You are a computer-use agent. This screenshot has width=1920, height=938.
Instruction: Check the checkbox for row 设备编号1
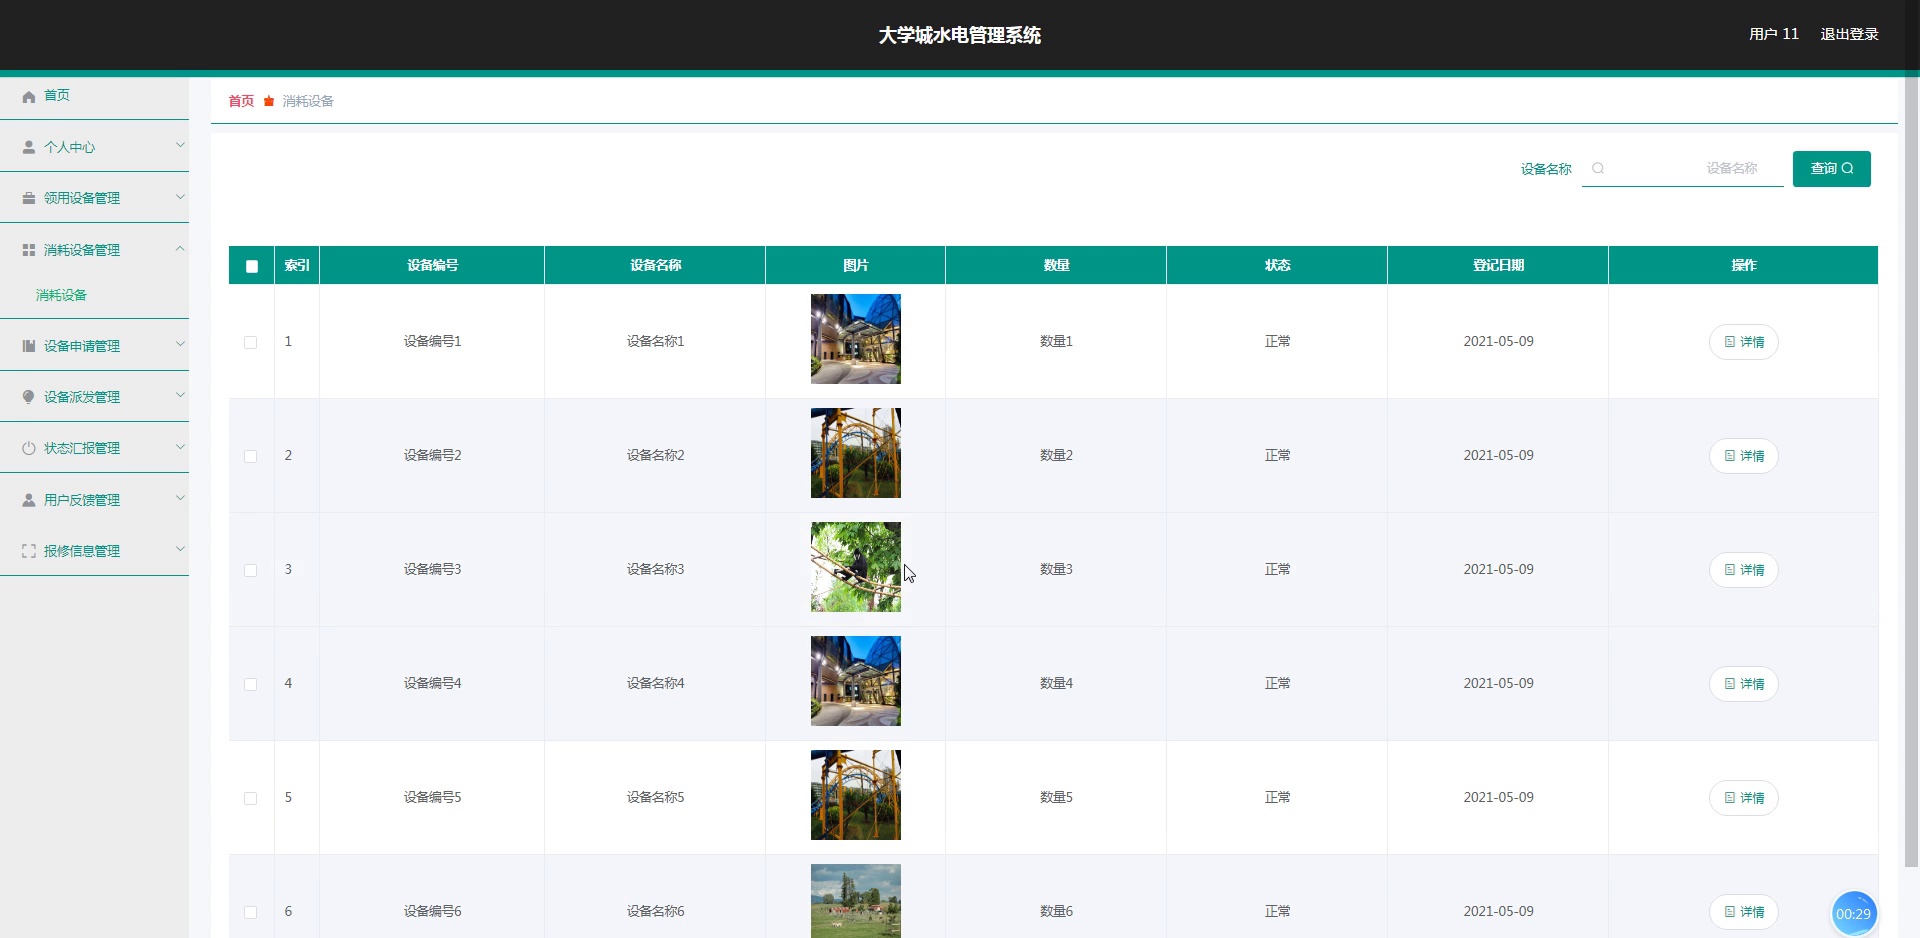[251, 342]
